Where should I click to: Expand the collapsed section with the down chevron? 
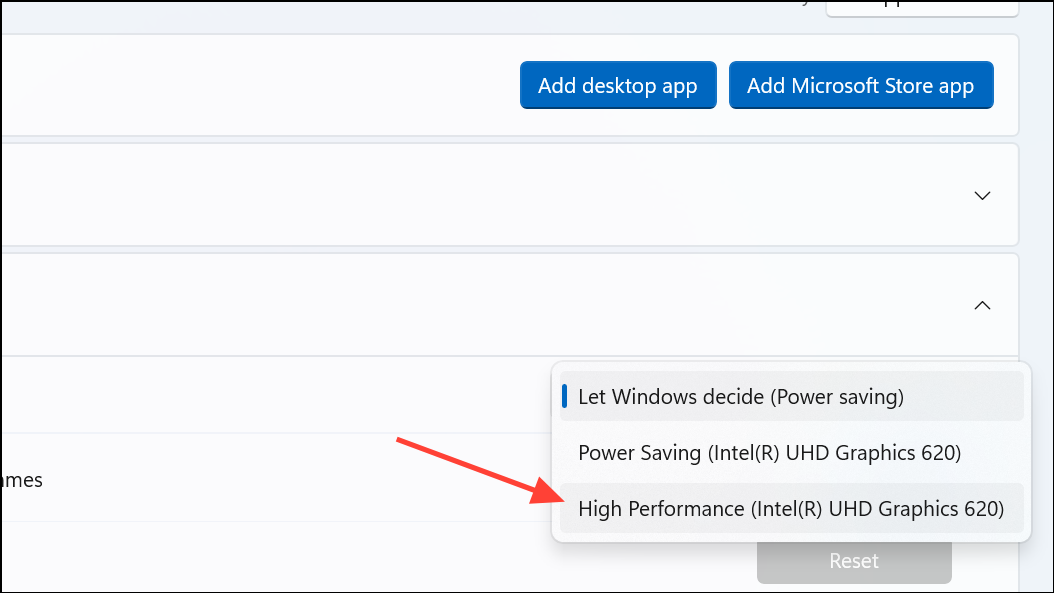(982, 196)
